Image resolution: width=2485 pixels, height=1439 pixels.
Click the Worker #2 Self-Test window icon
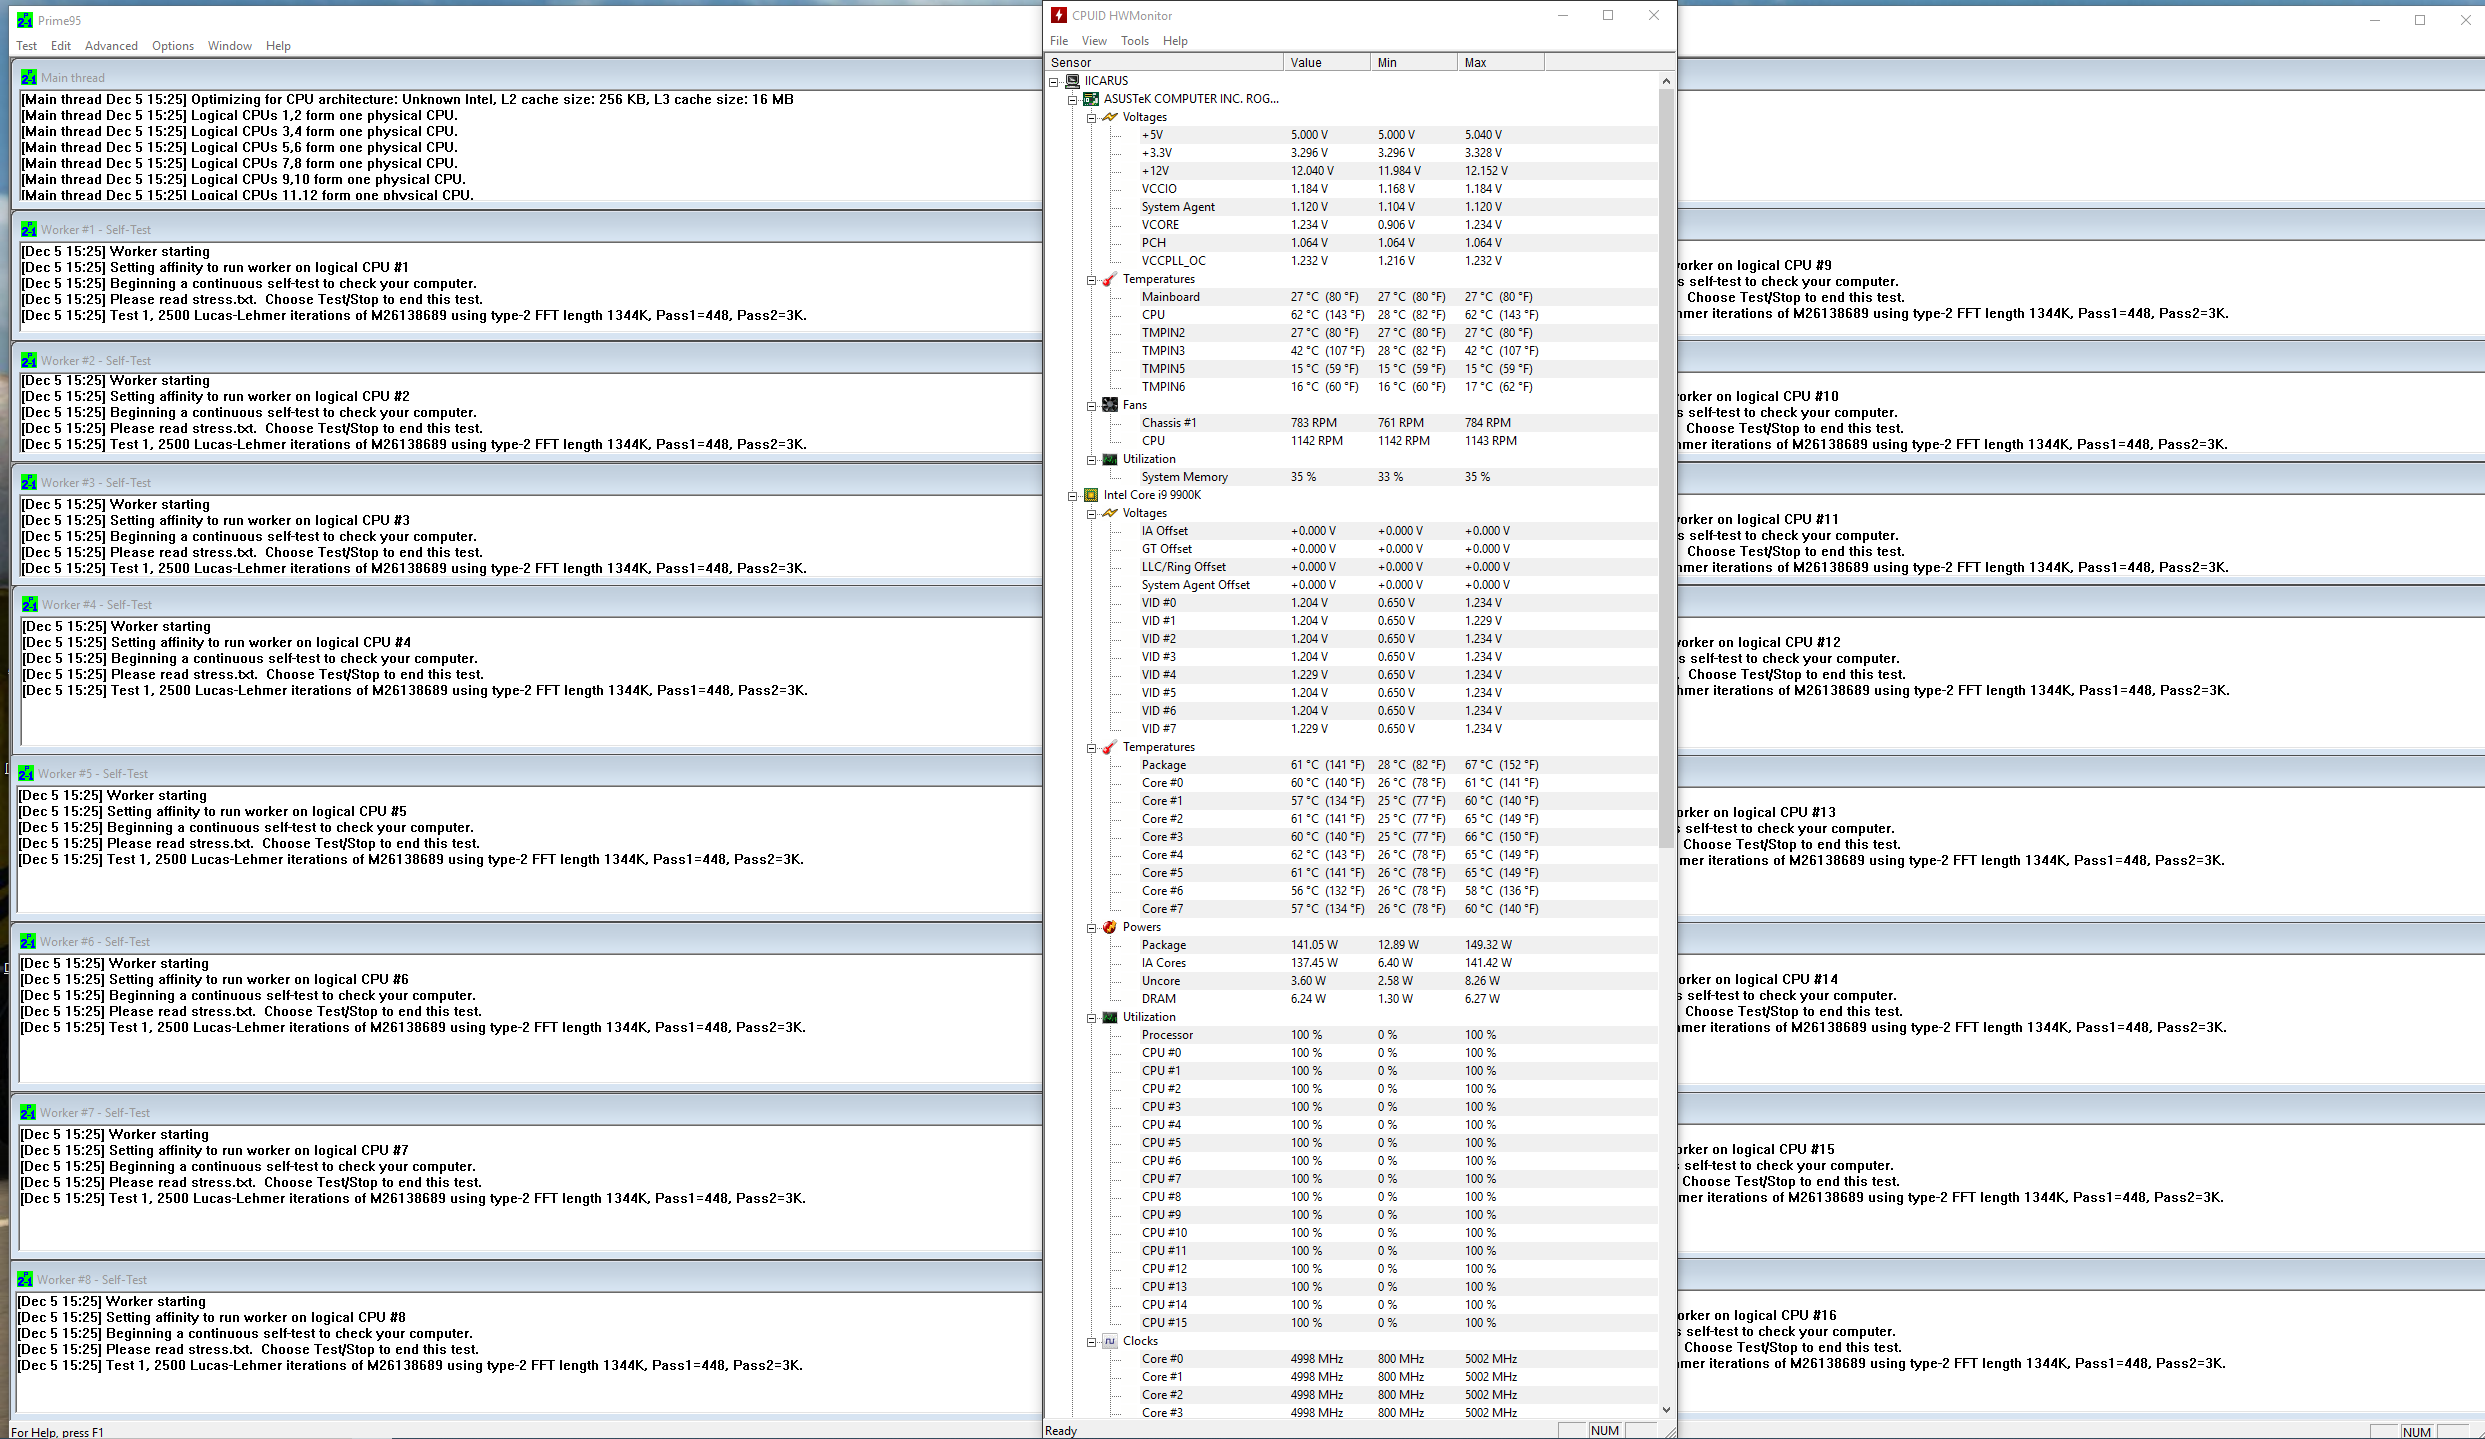[x=29, y=360]
